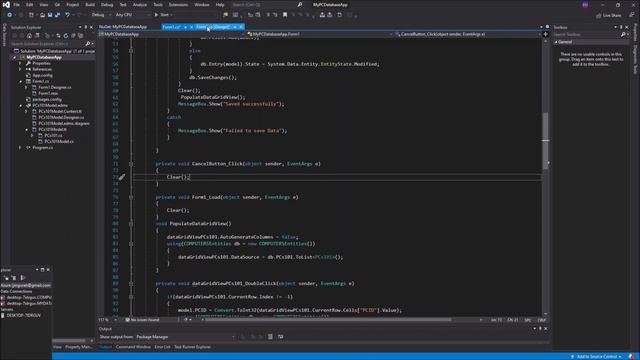Open the File menu

(x=16, y=5)
